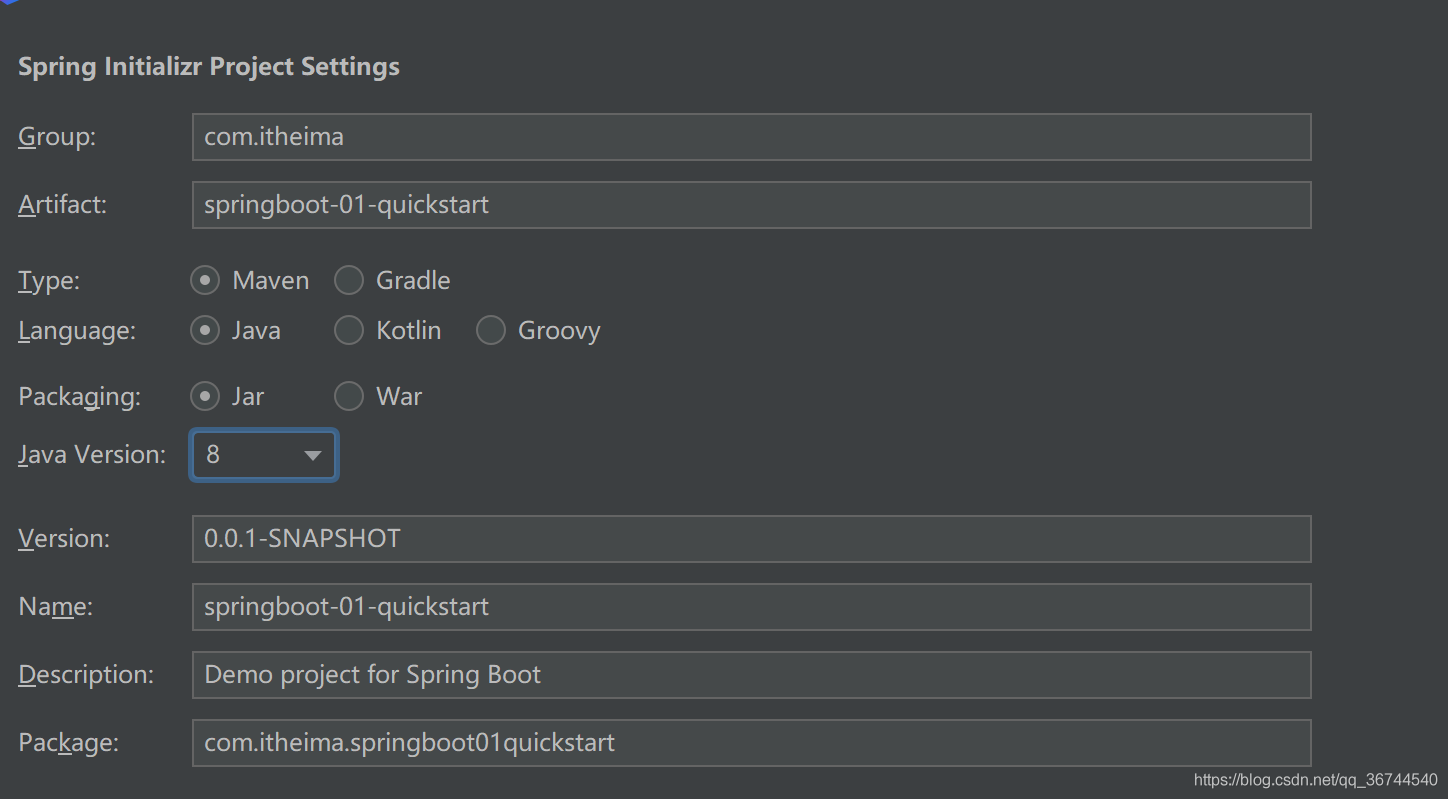Click the Java Version dropdown arrow
Image resolution: width=1448 pixels, height=799 pixels.
pos(313,456)
